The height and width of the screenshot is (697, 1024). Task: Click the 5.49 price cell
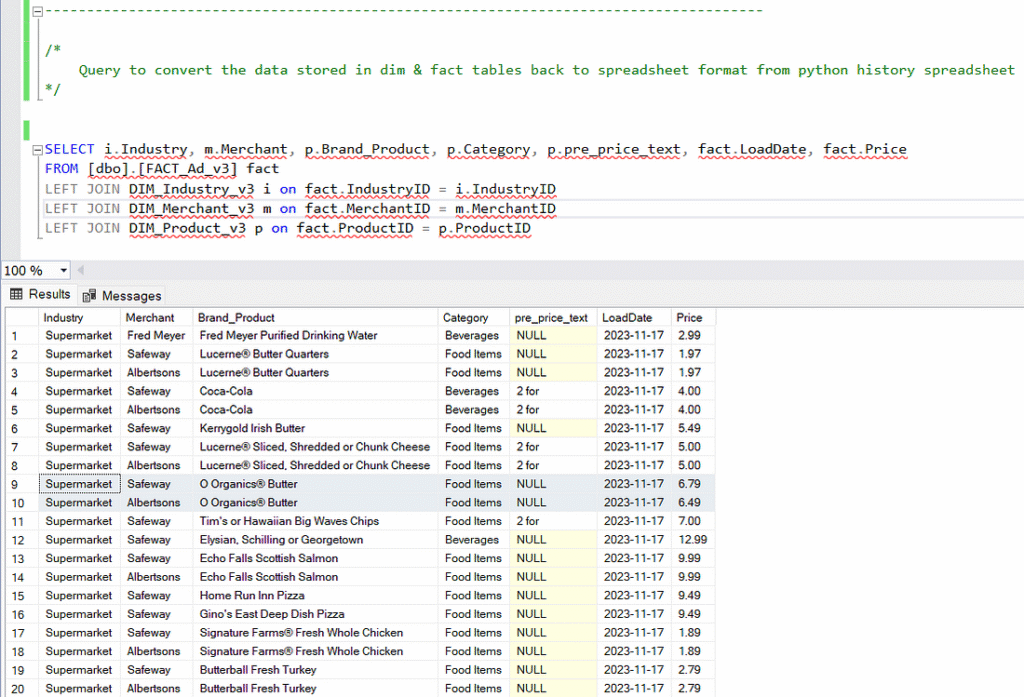click(x=693, y=429)
